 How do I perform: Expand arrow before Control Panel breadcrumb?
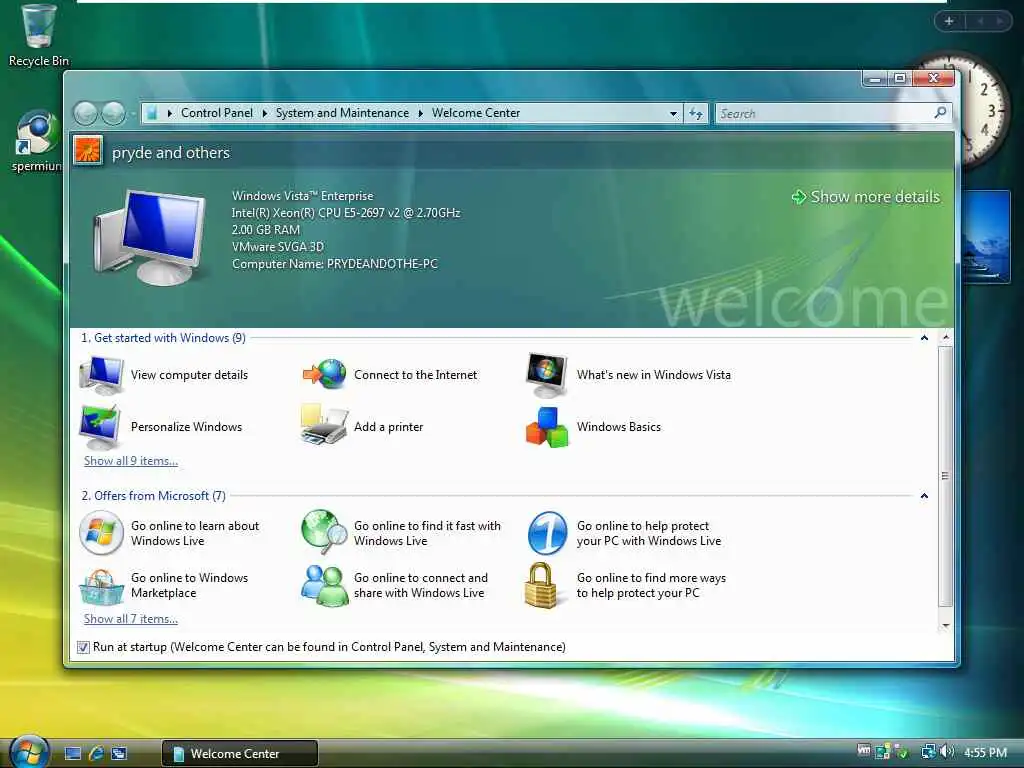click(x=169, y=114)
